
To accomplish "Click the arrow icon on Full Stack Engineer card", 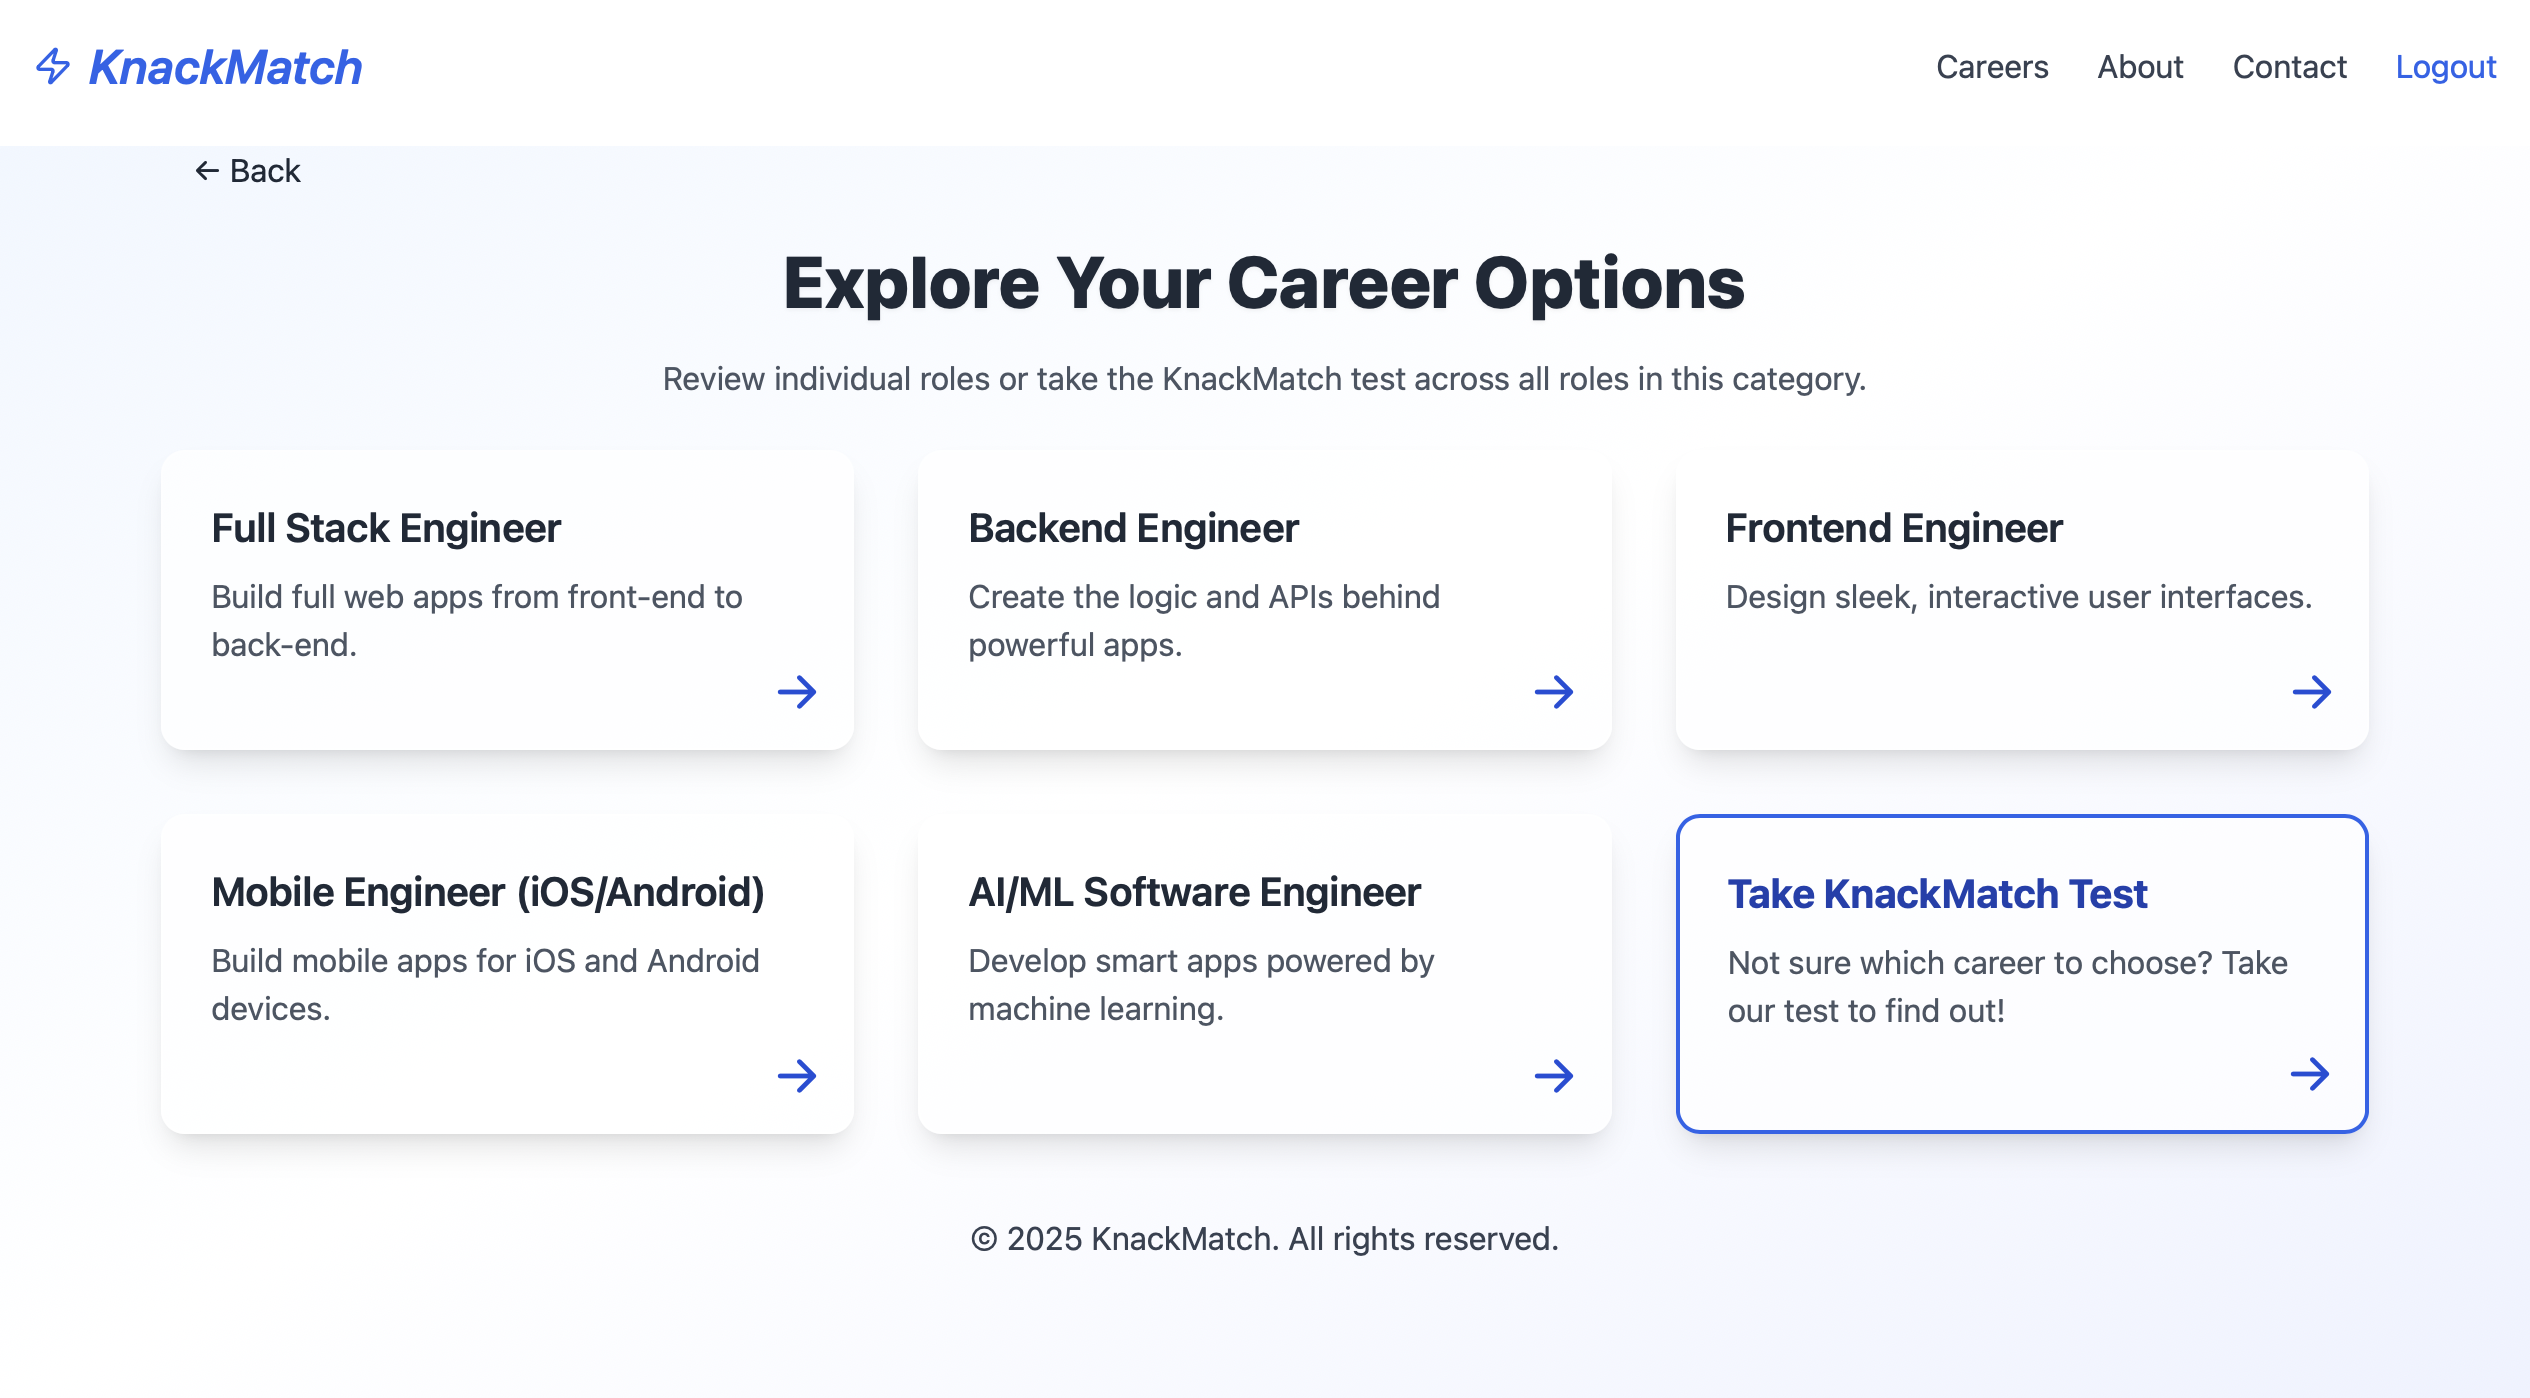I will [797, 691].
